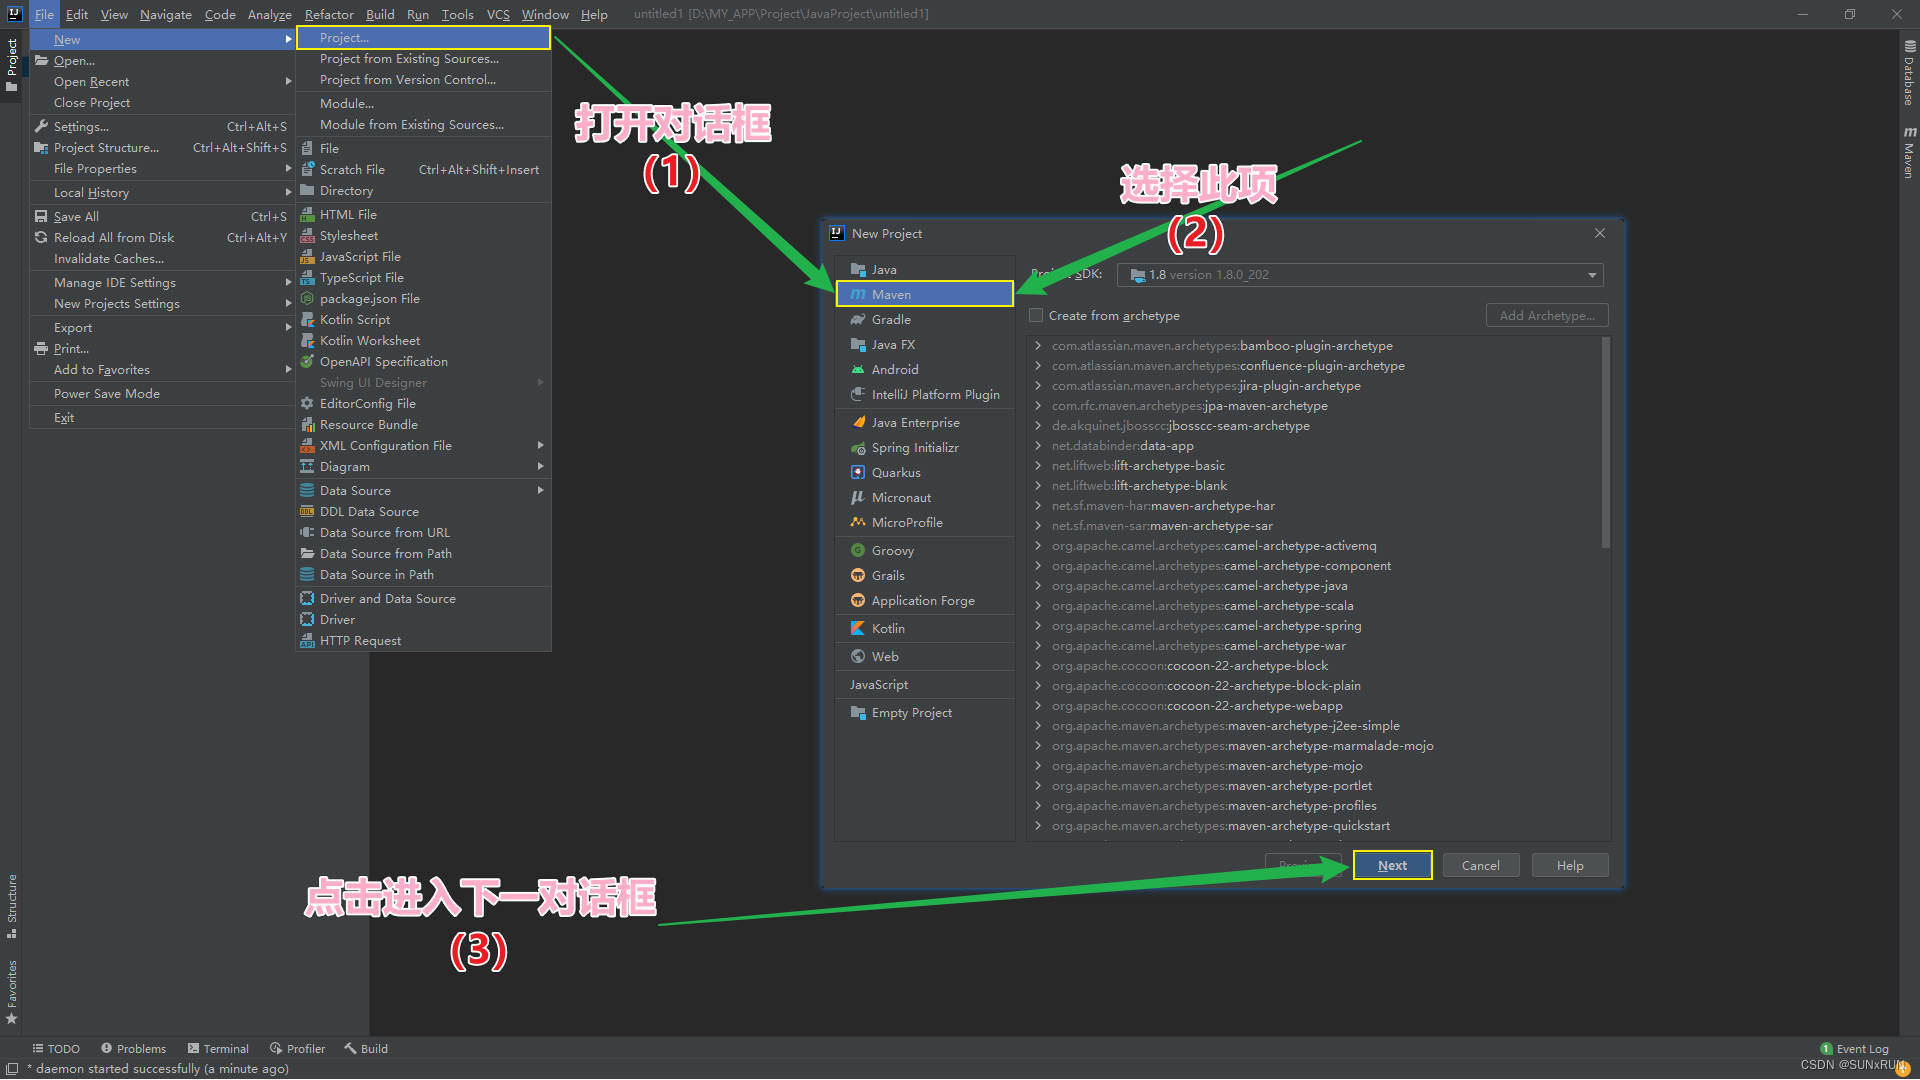This screenshot has height=1080, width=1920.
Task: Select the Maven project type icon
Action: click(857, 293)
